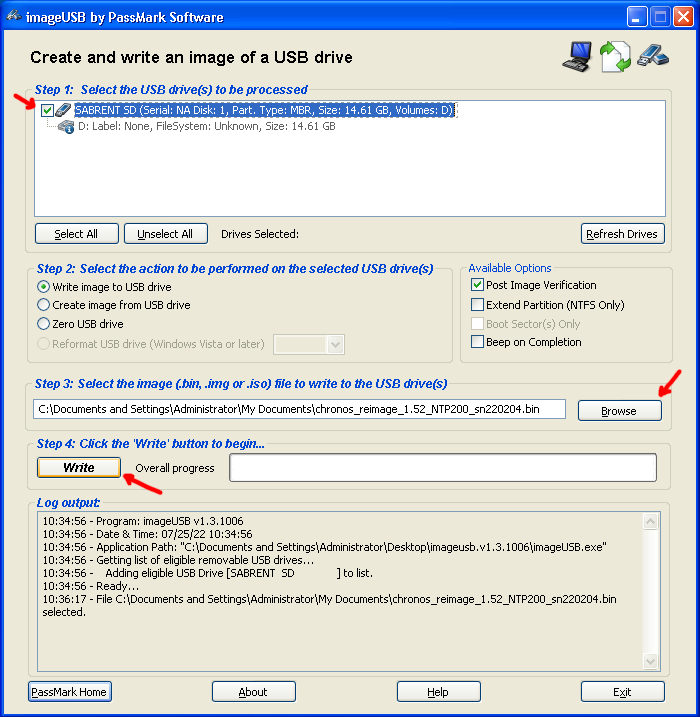Open the About dialog
Viewport: 700px width, 717px height.
click(x=254, y=691)
